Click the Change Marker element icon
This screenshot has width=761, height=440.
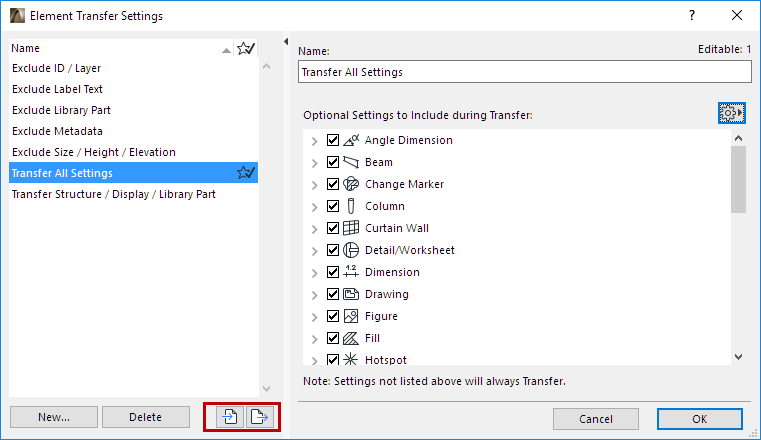351,184
